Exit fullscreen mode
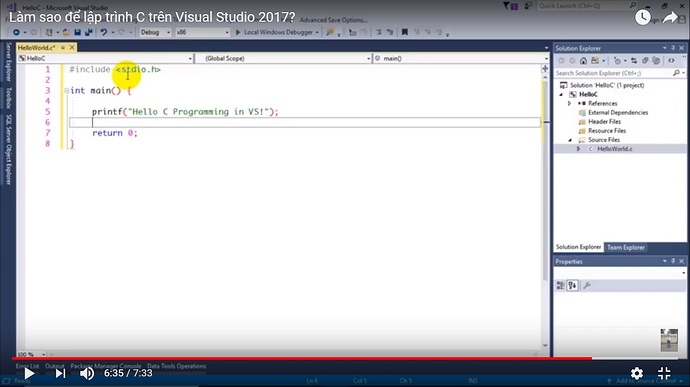 click(x=664, y=373)
